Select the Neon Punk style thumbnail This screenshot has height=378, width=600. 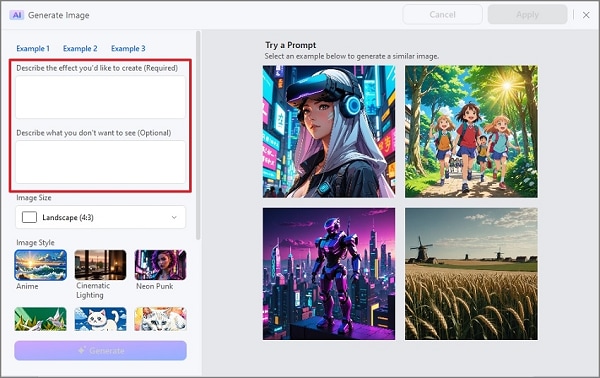(x=160, y=265)
